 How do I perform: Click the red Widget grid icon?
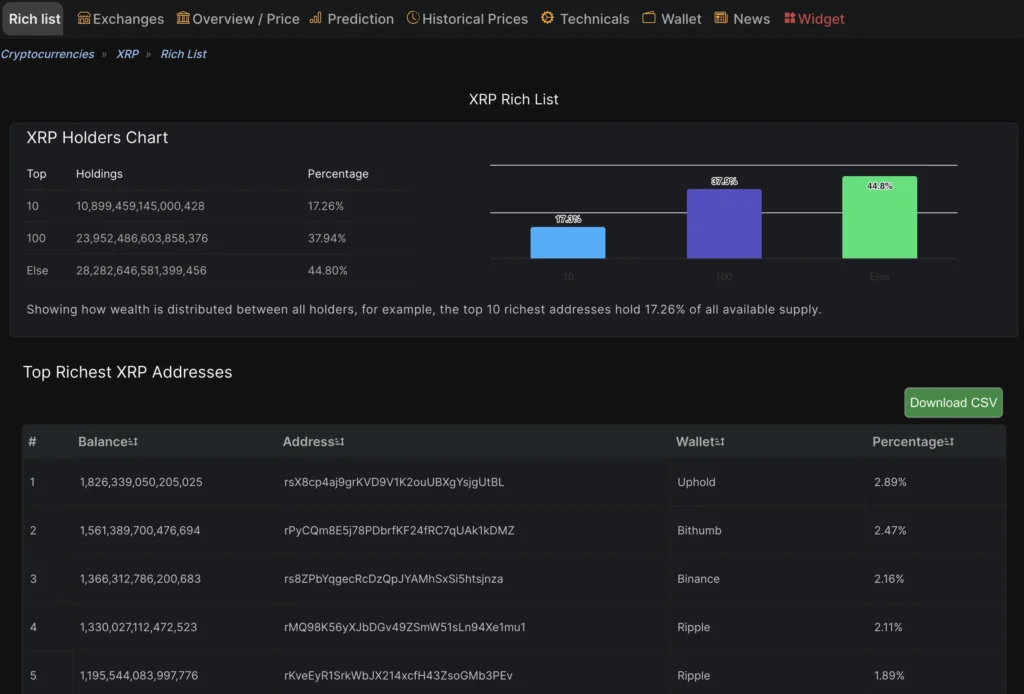pos(789,18)
